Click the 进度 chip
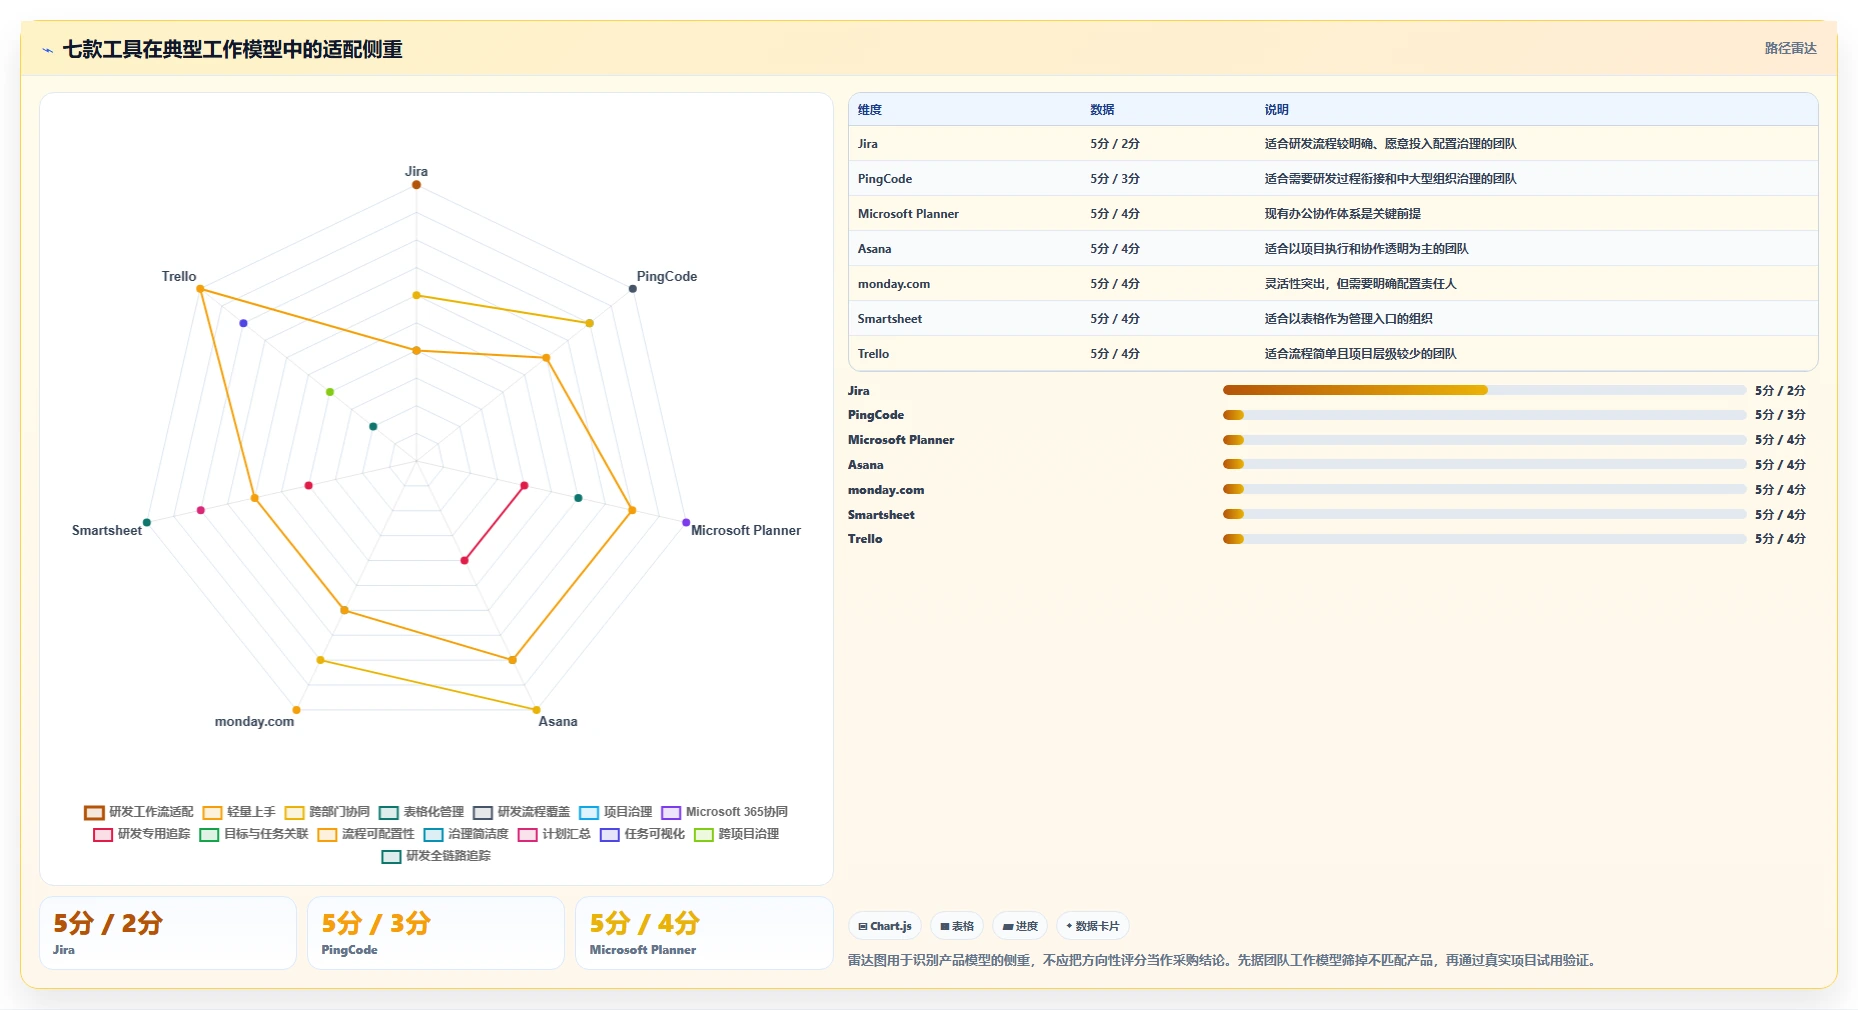 (1020, 926)
